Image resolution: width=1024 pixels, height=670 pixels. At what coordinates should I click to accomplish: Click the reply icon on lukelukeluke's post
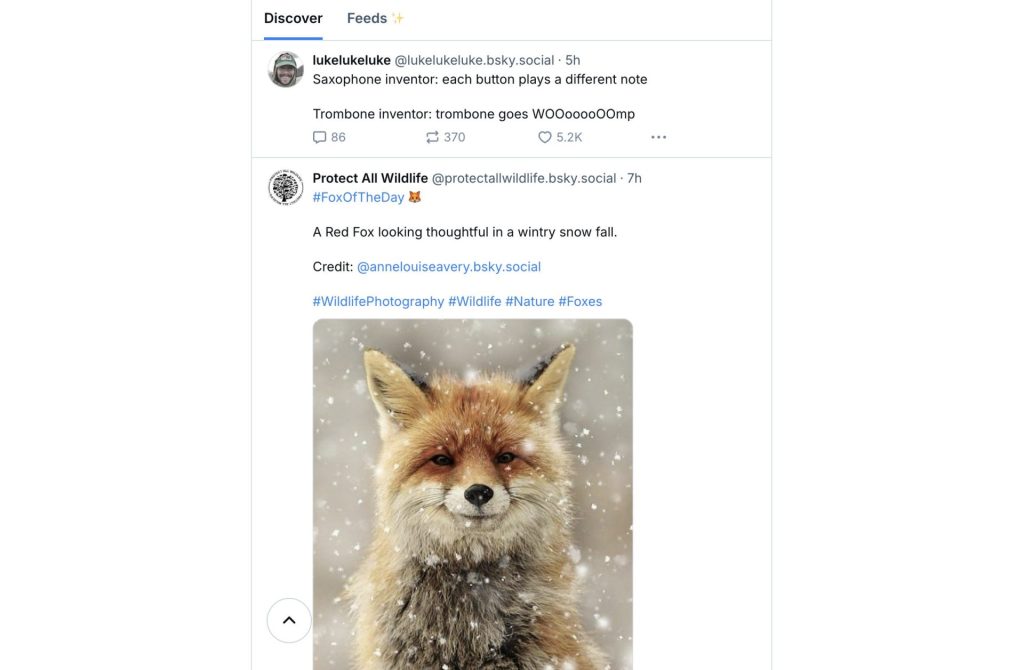point(319,137)
